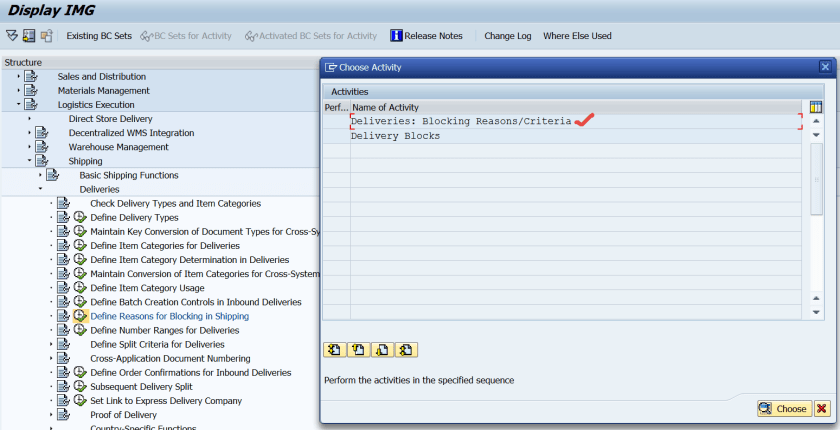This screenshot has width=840, height=430.
Task: Go to last page in Choose Activity dialog
Action: click(406, 350)
